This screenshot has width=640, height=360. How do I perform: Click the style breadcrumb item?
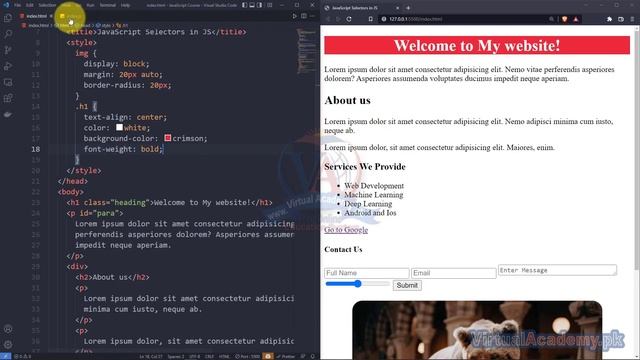click(103, 25)
